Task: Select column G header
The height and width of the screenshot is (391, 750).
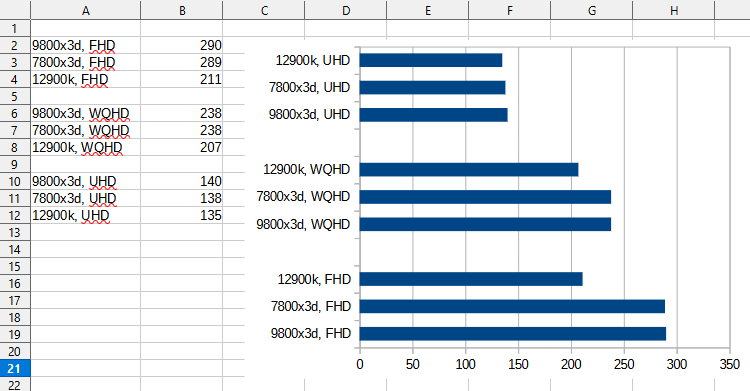Action: click(592, 10)
